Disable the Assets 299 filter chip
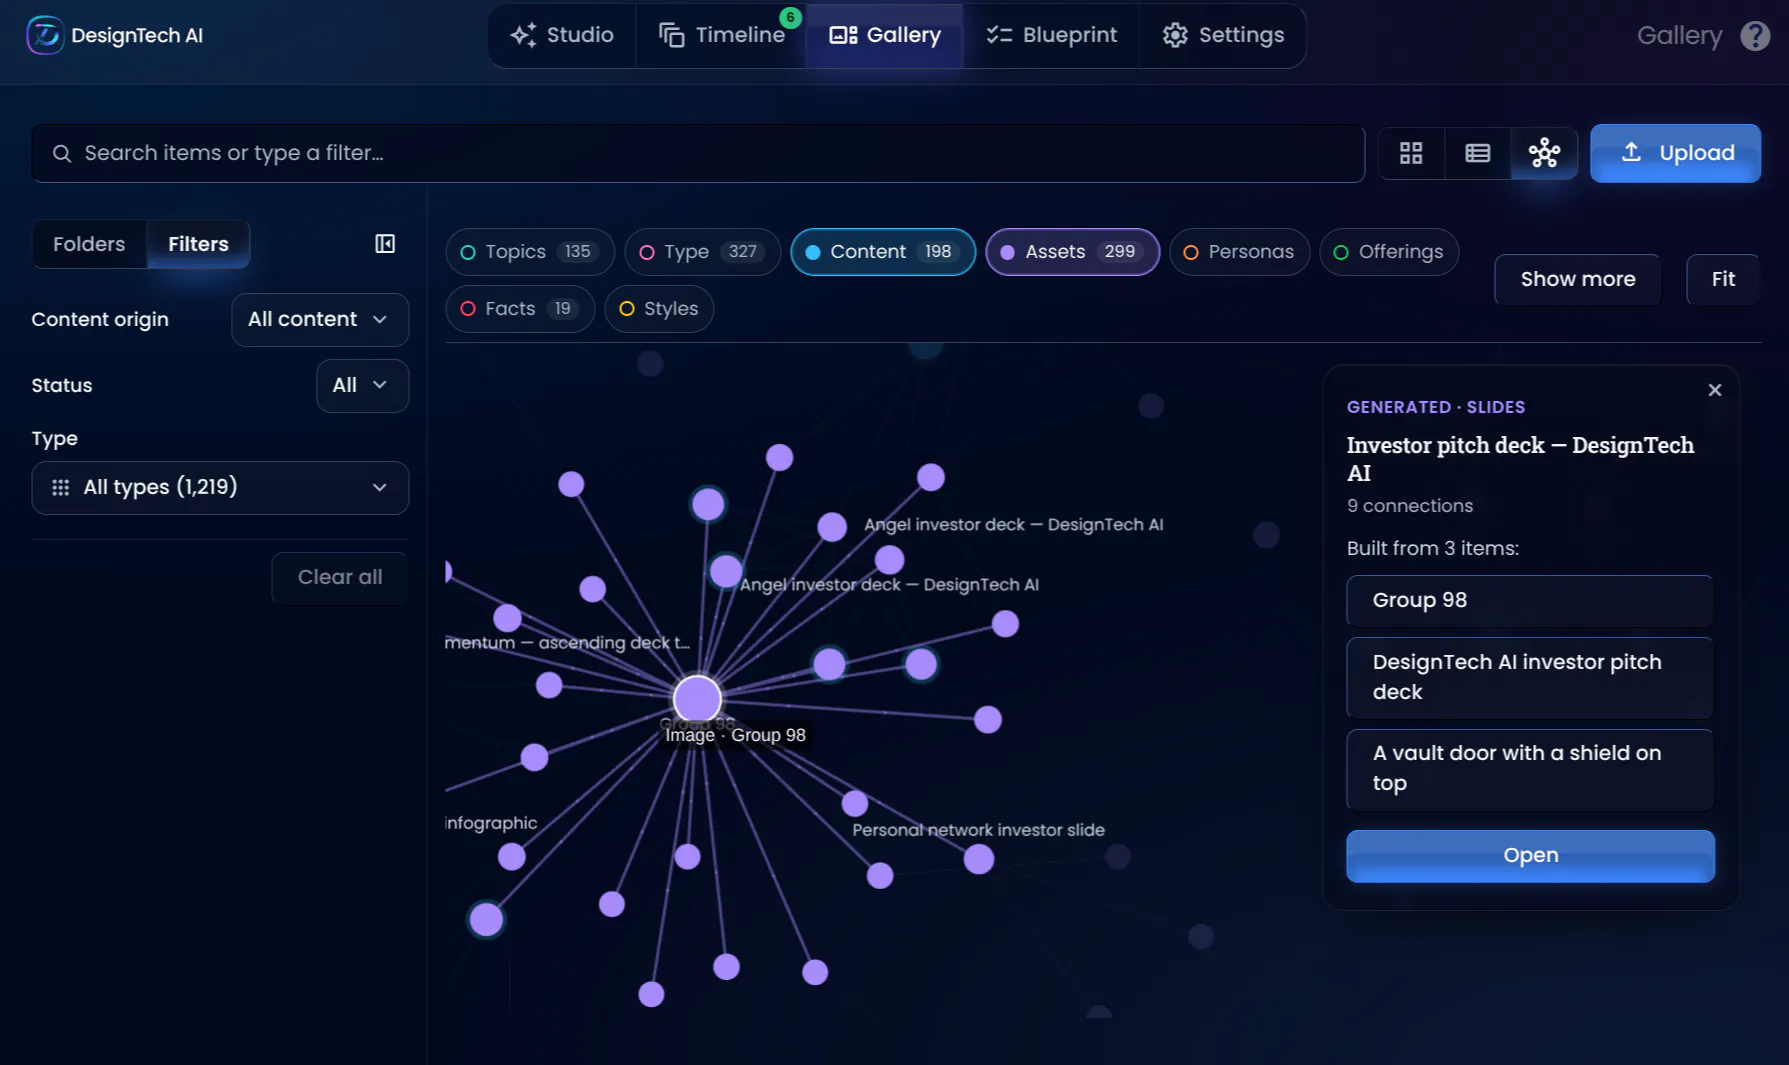 click(x=1072, y=252)
